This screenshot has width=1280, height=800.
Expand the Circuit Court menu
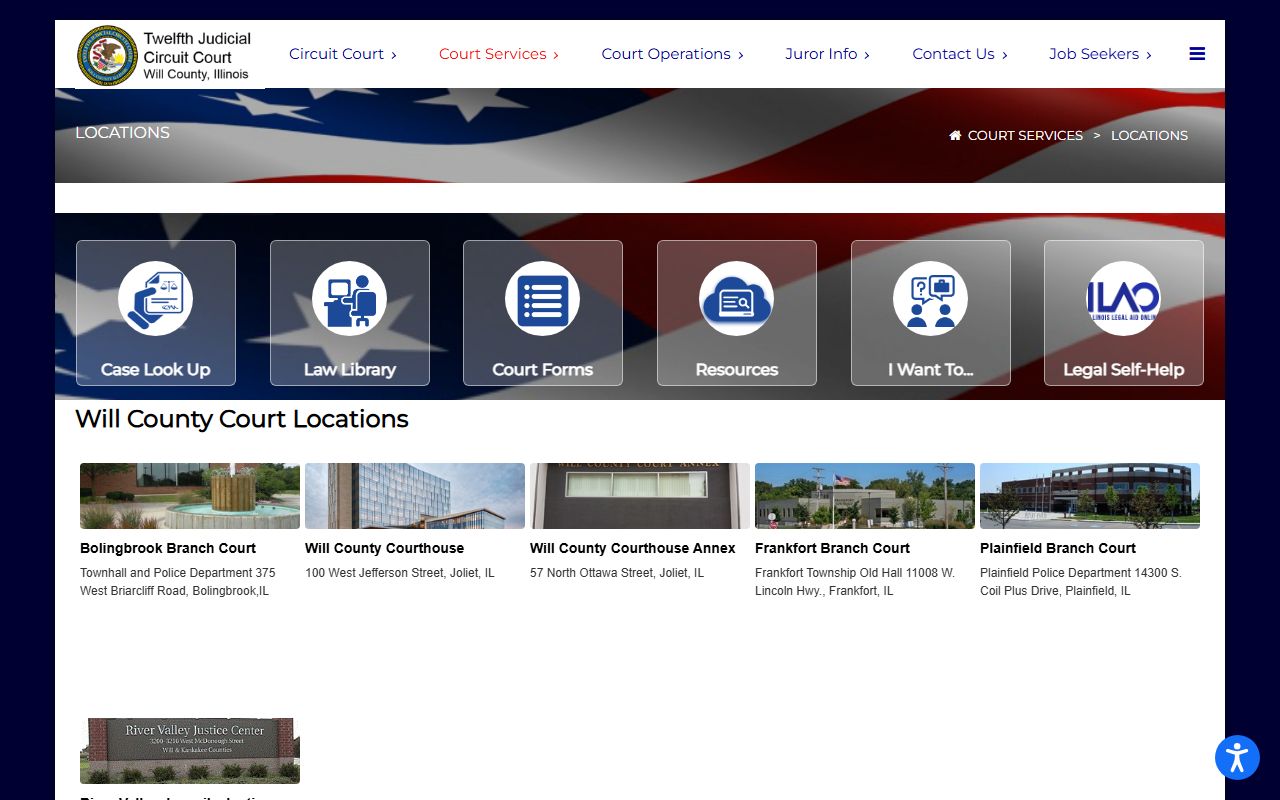click(x=343, y=54)
